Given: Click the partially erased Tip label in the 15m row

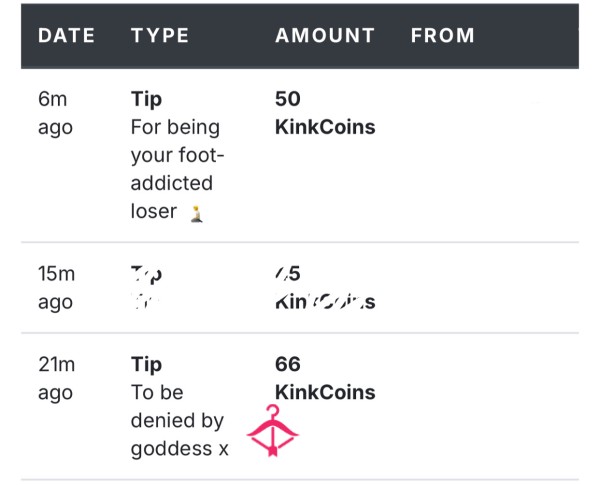Looking at the screenshot, I should pos(146,274).
